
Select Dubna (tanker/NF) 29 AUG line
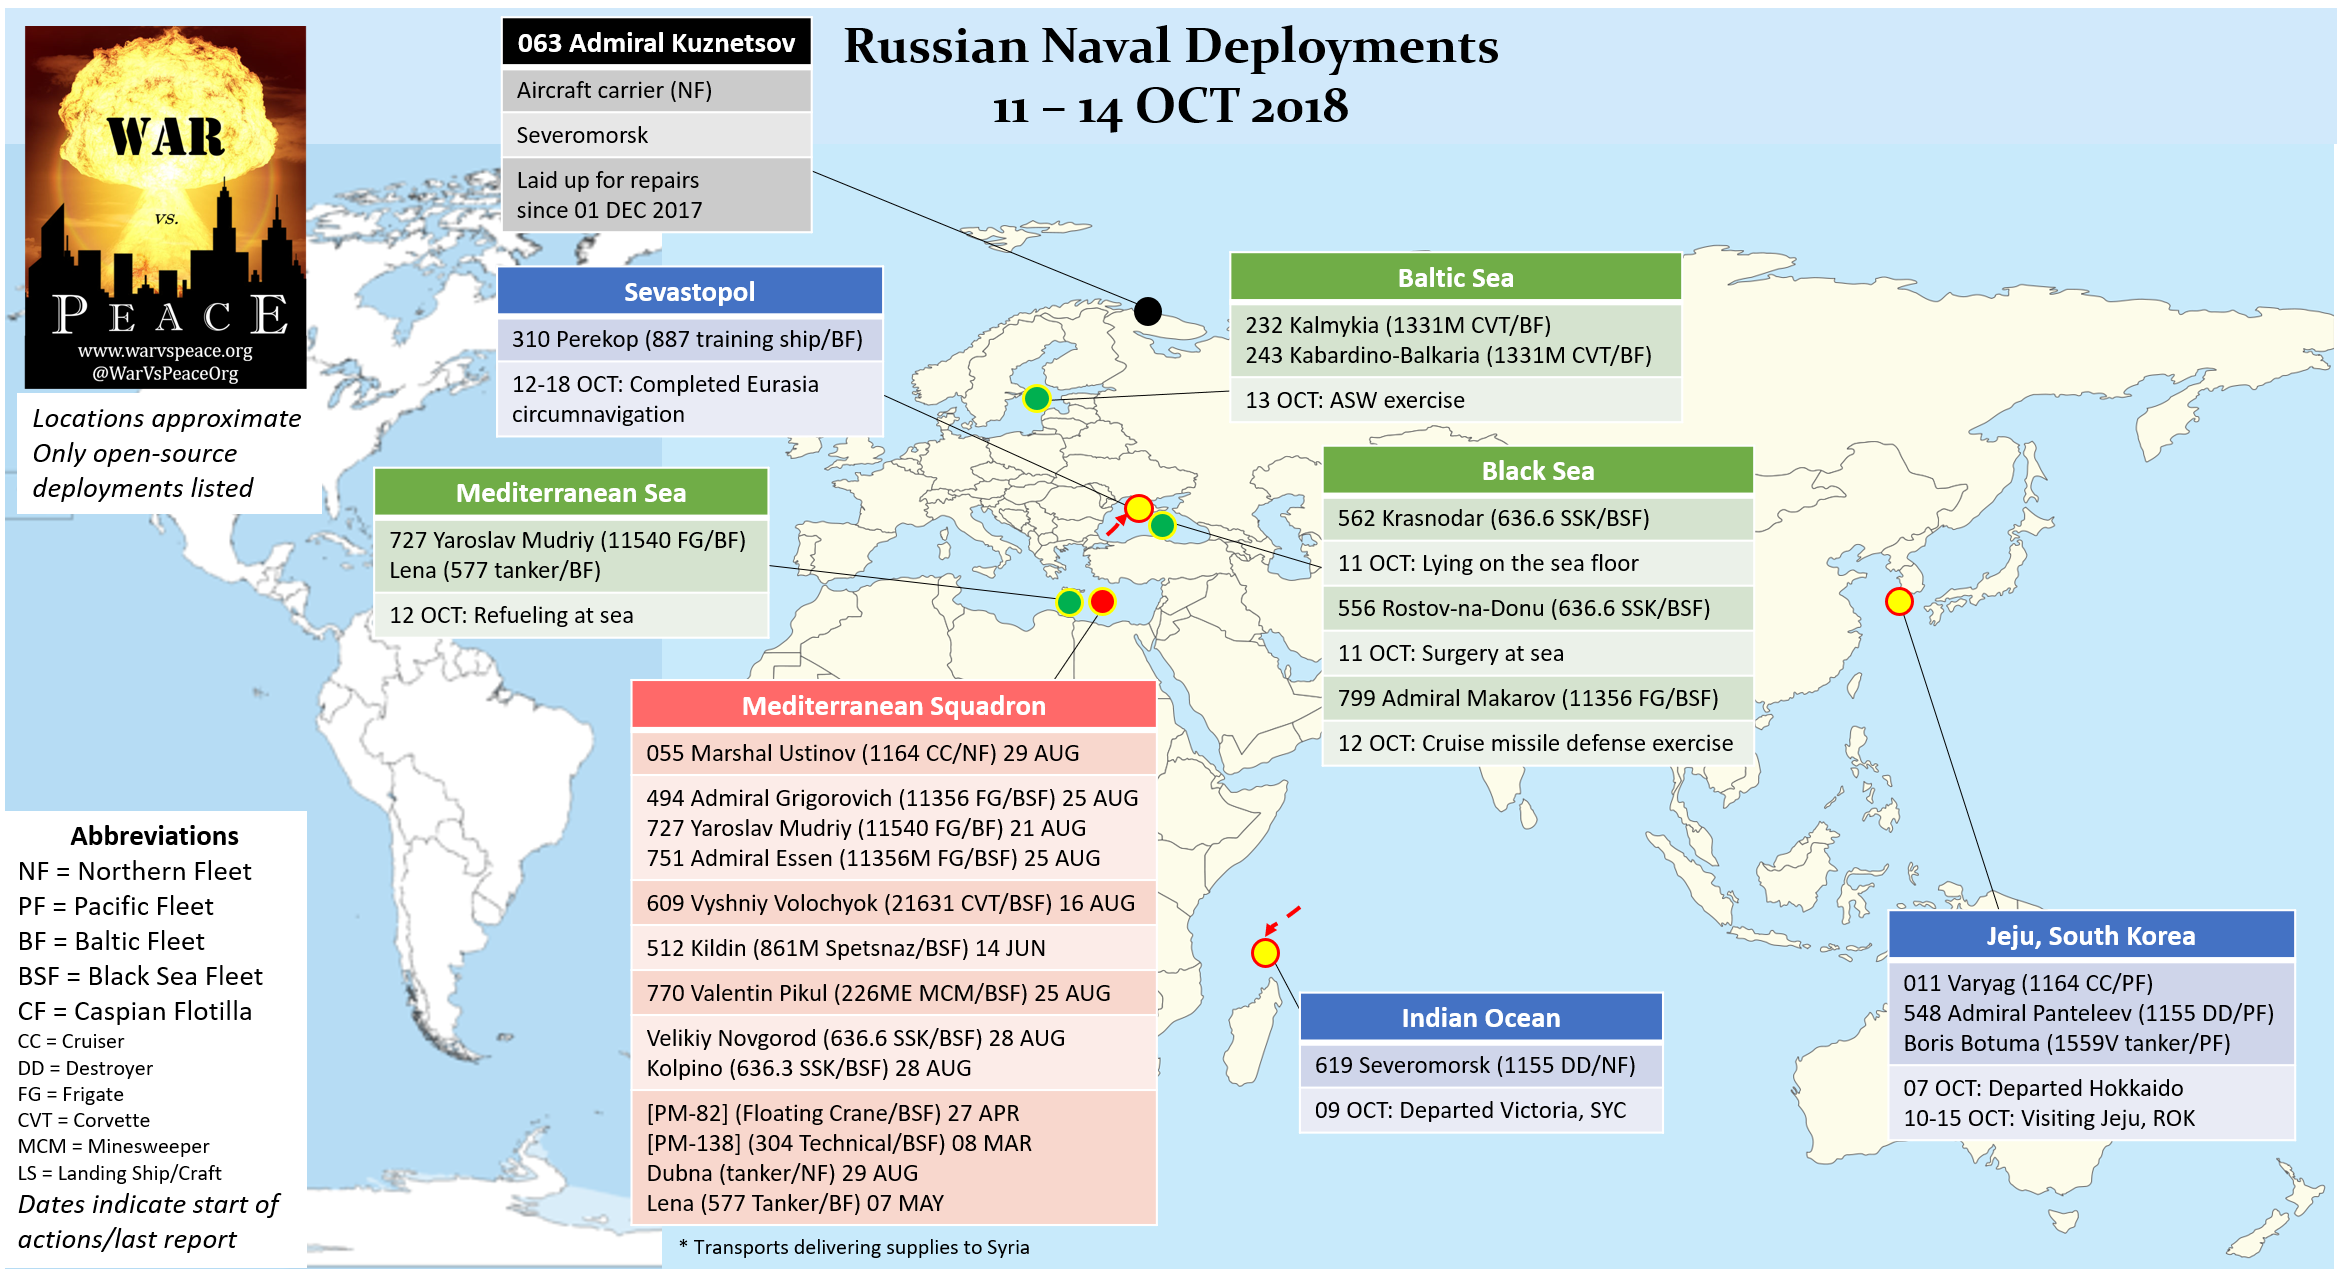click(x=782, y=1173)
